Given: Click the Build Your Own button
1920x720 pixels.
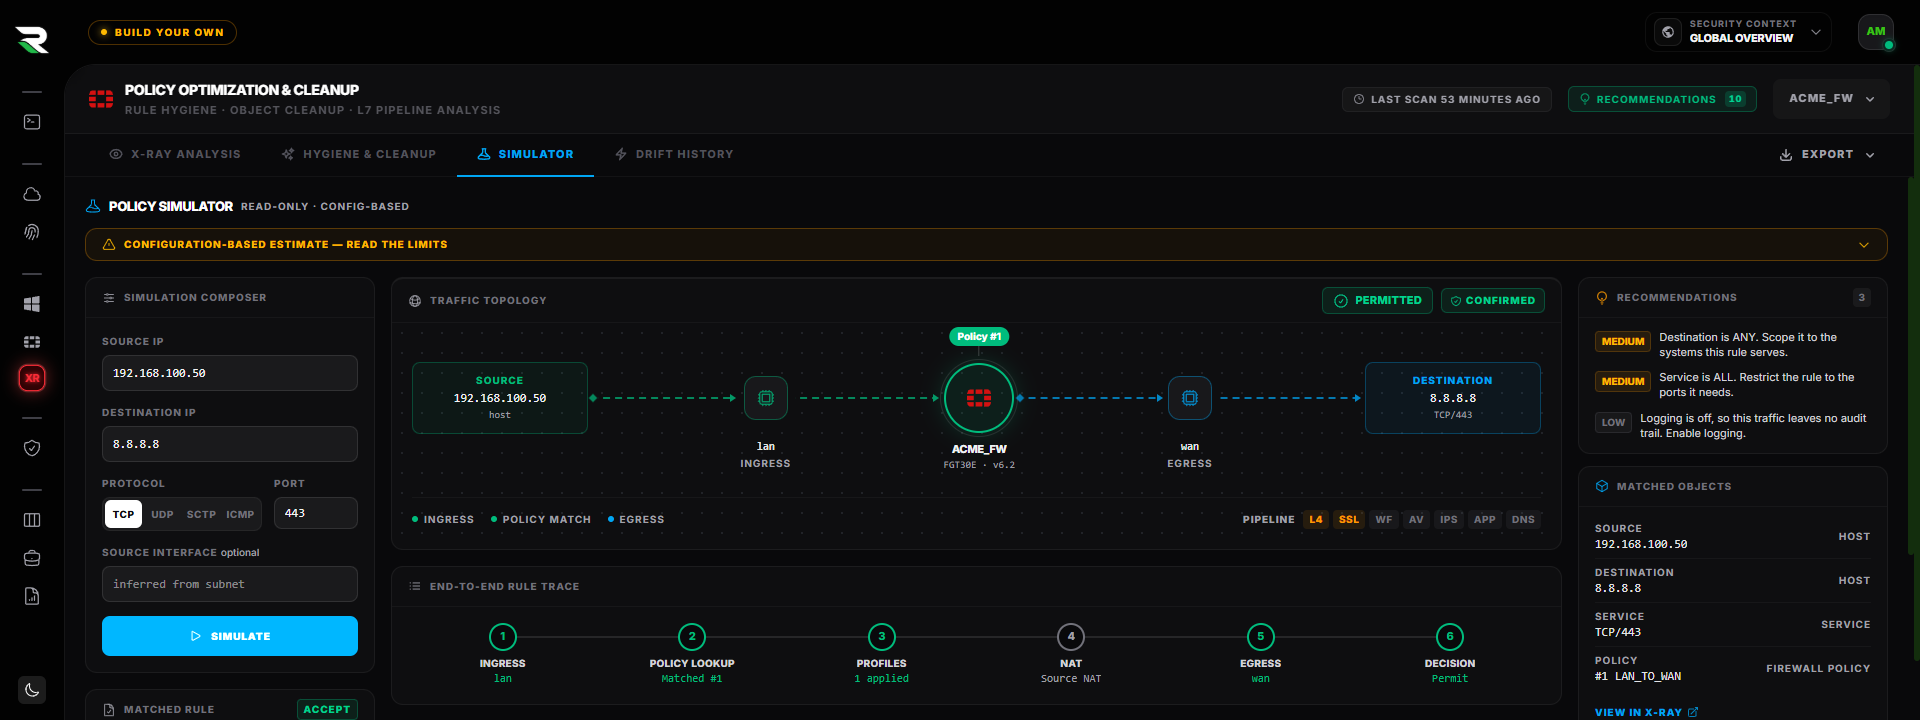Looking at the screenshot, I should [162, 32].
